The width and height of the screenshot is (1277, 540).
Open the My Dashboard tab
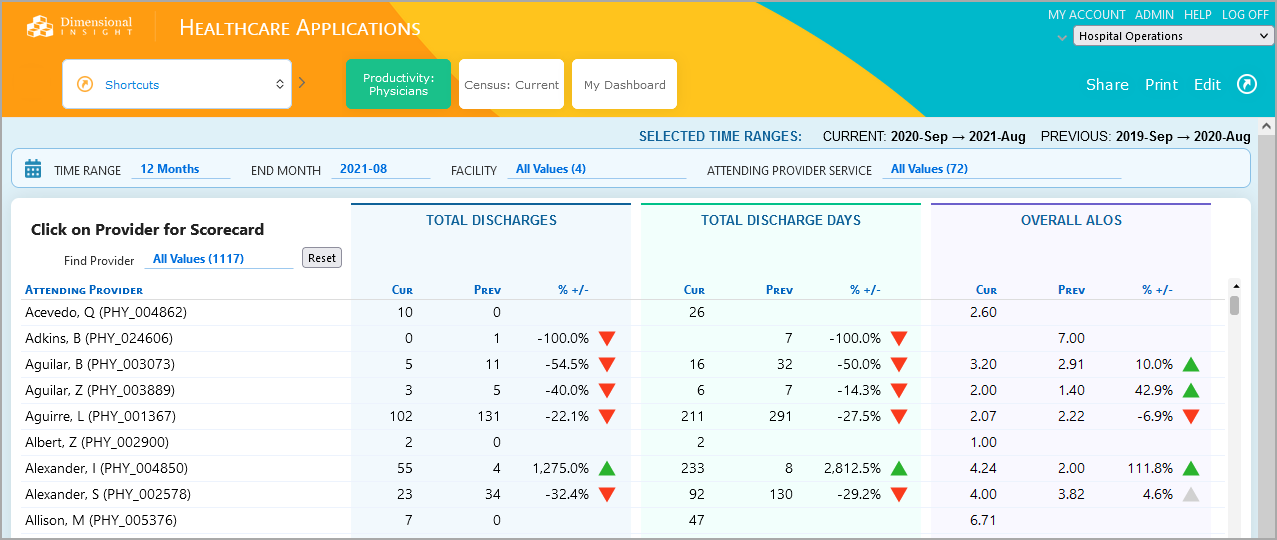click(x=625, y=85)
